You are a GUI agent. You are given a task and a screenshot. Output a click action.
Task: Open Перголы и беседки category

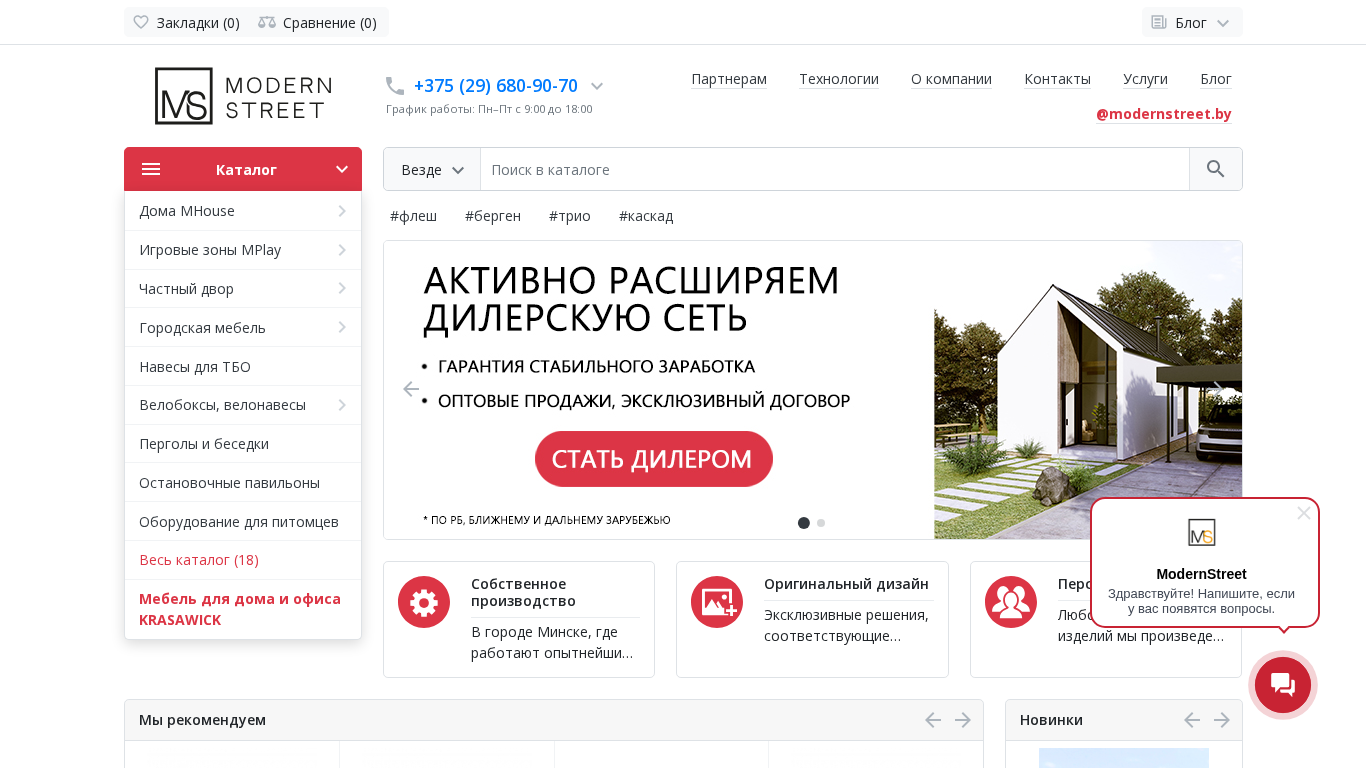[x=243, y=444]
